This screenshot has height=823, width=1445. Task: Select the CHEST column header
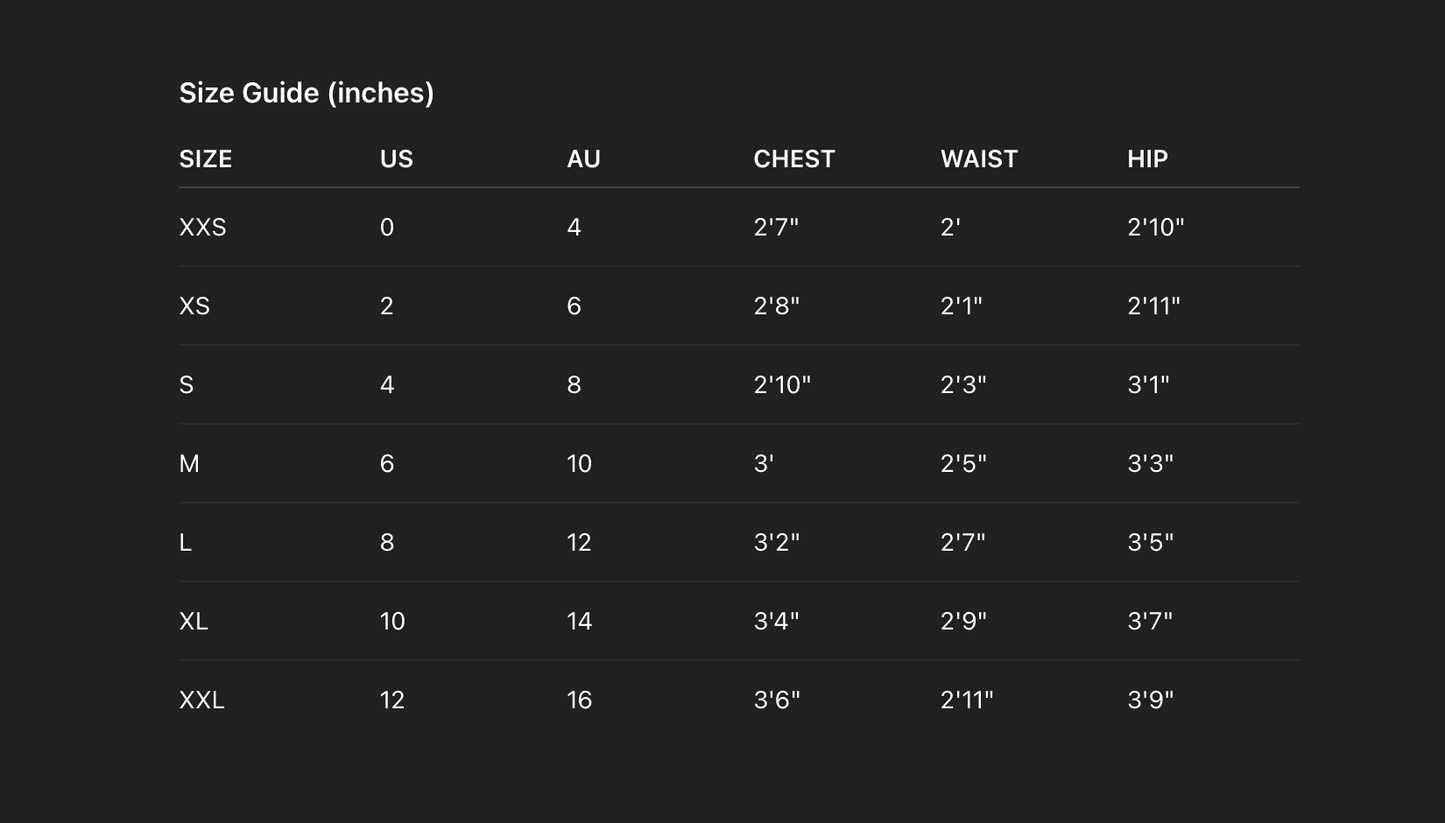click(x=794, y=159)
